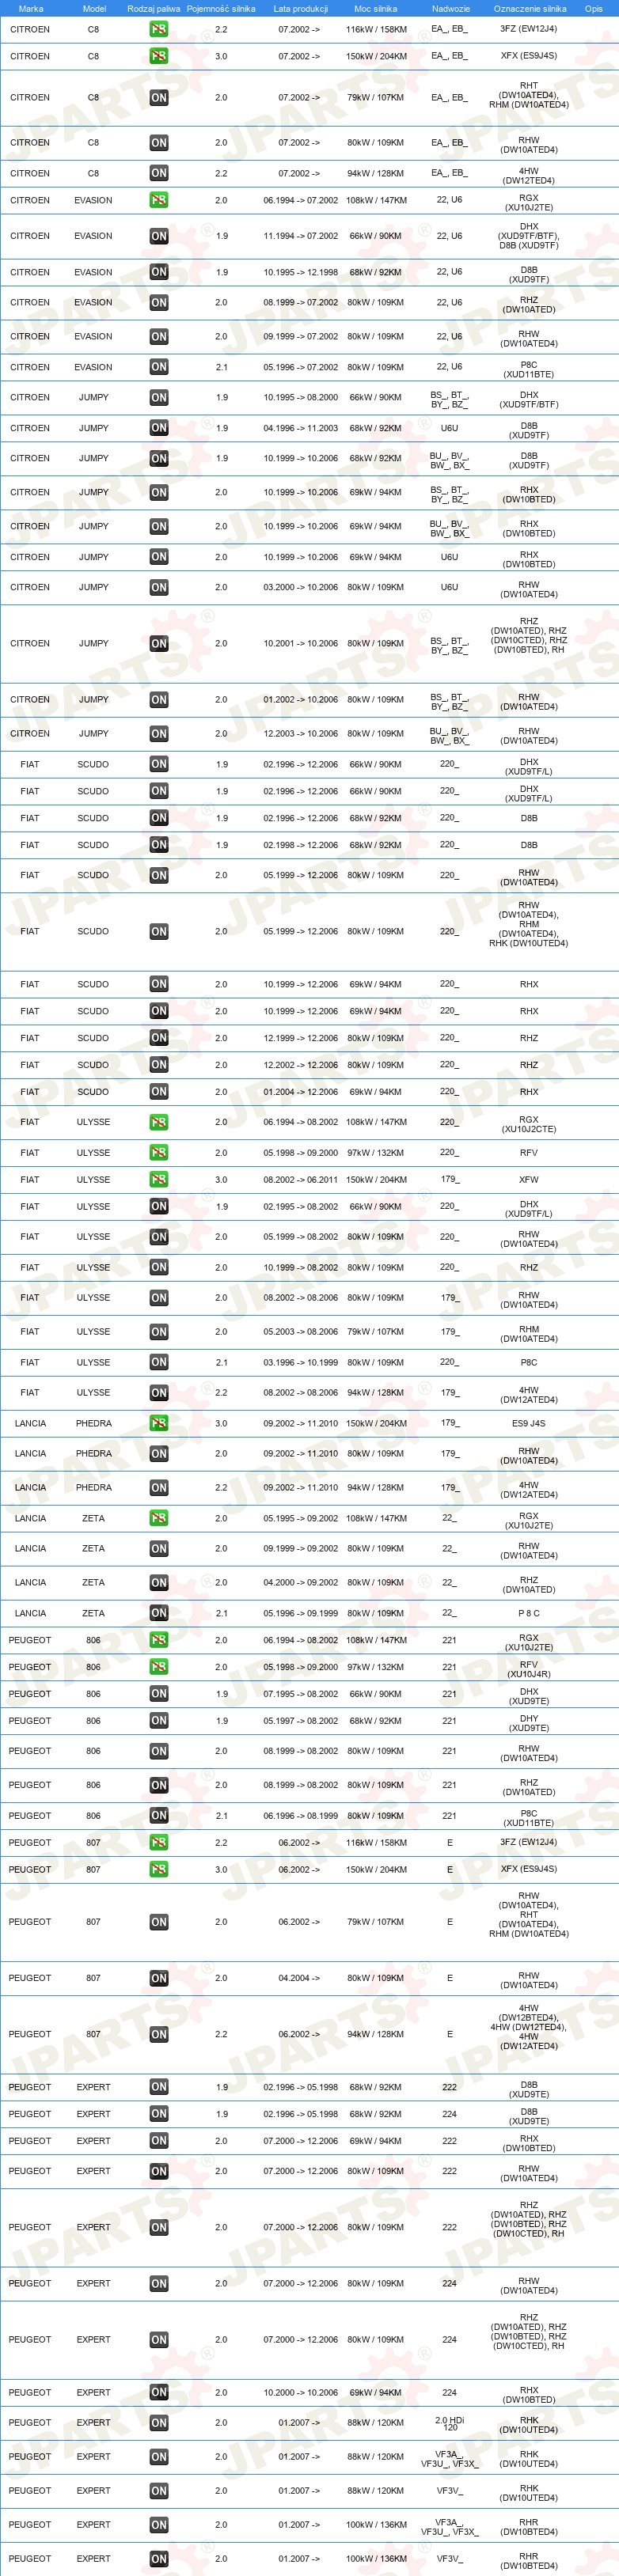Click diesel icon in Fiat Scudo 01.2004 row
Viewport: 619px width, 2576px height.
click(158, 1092)
